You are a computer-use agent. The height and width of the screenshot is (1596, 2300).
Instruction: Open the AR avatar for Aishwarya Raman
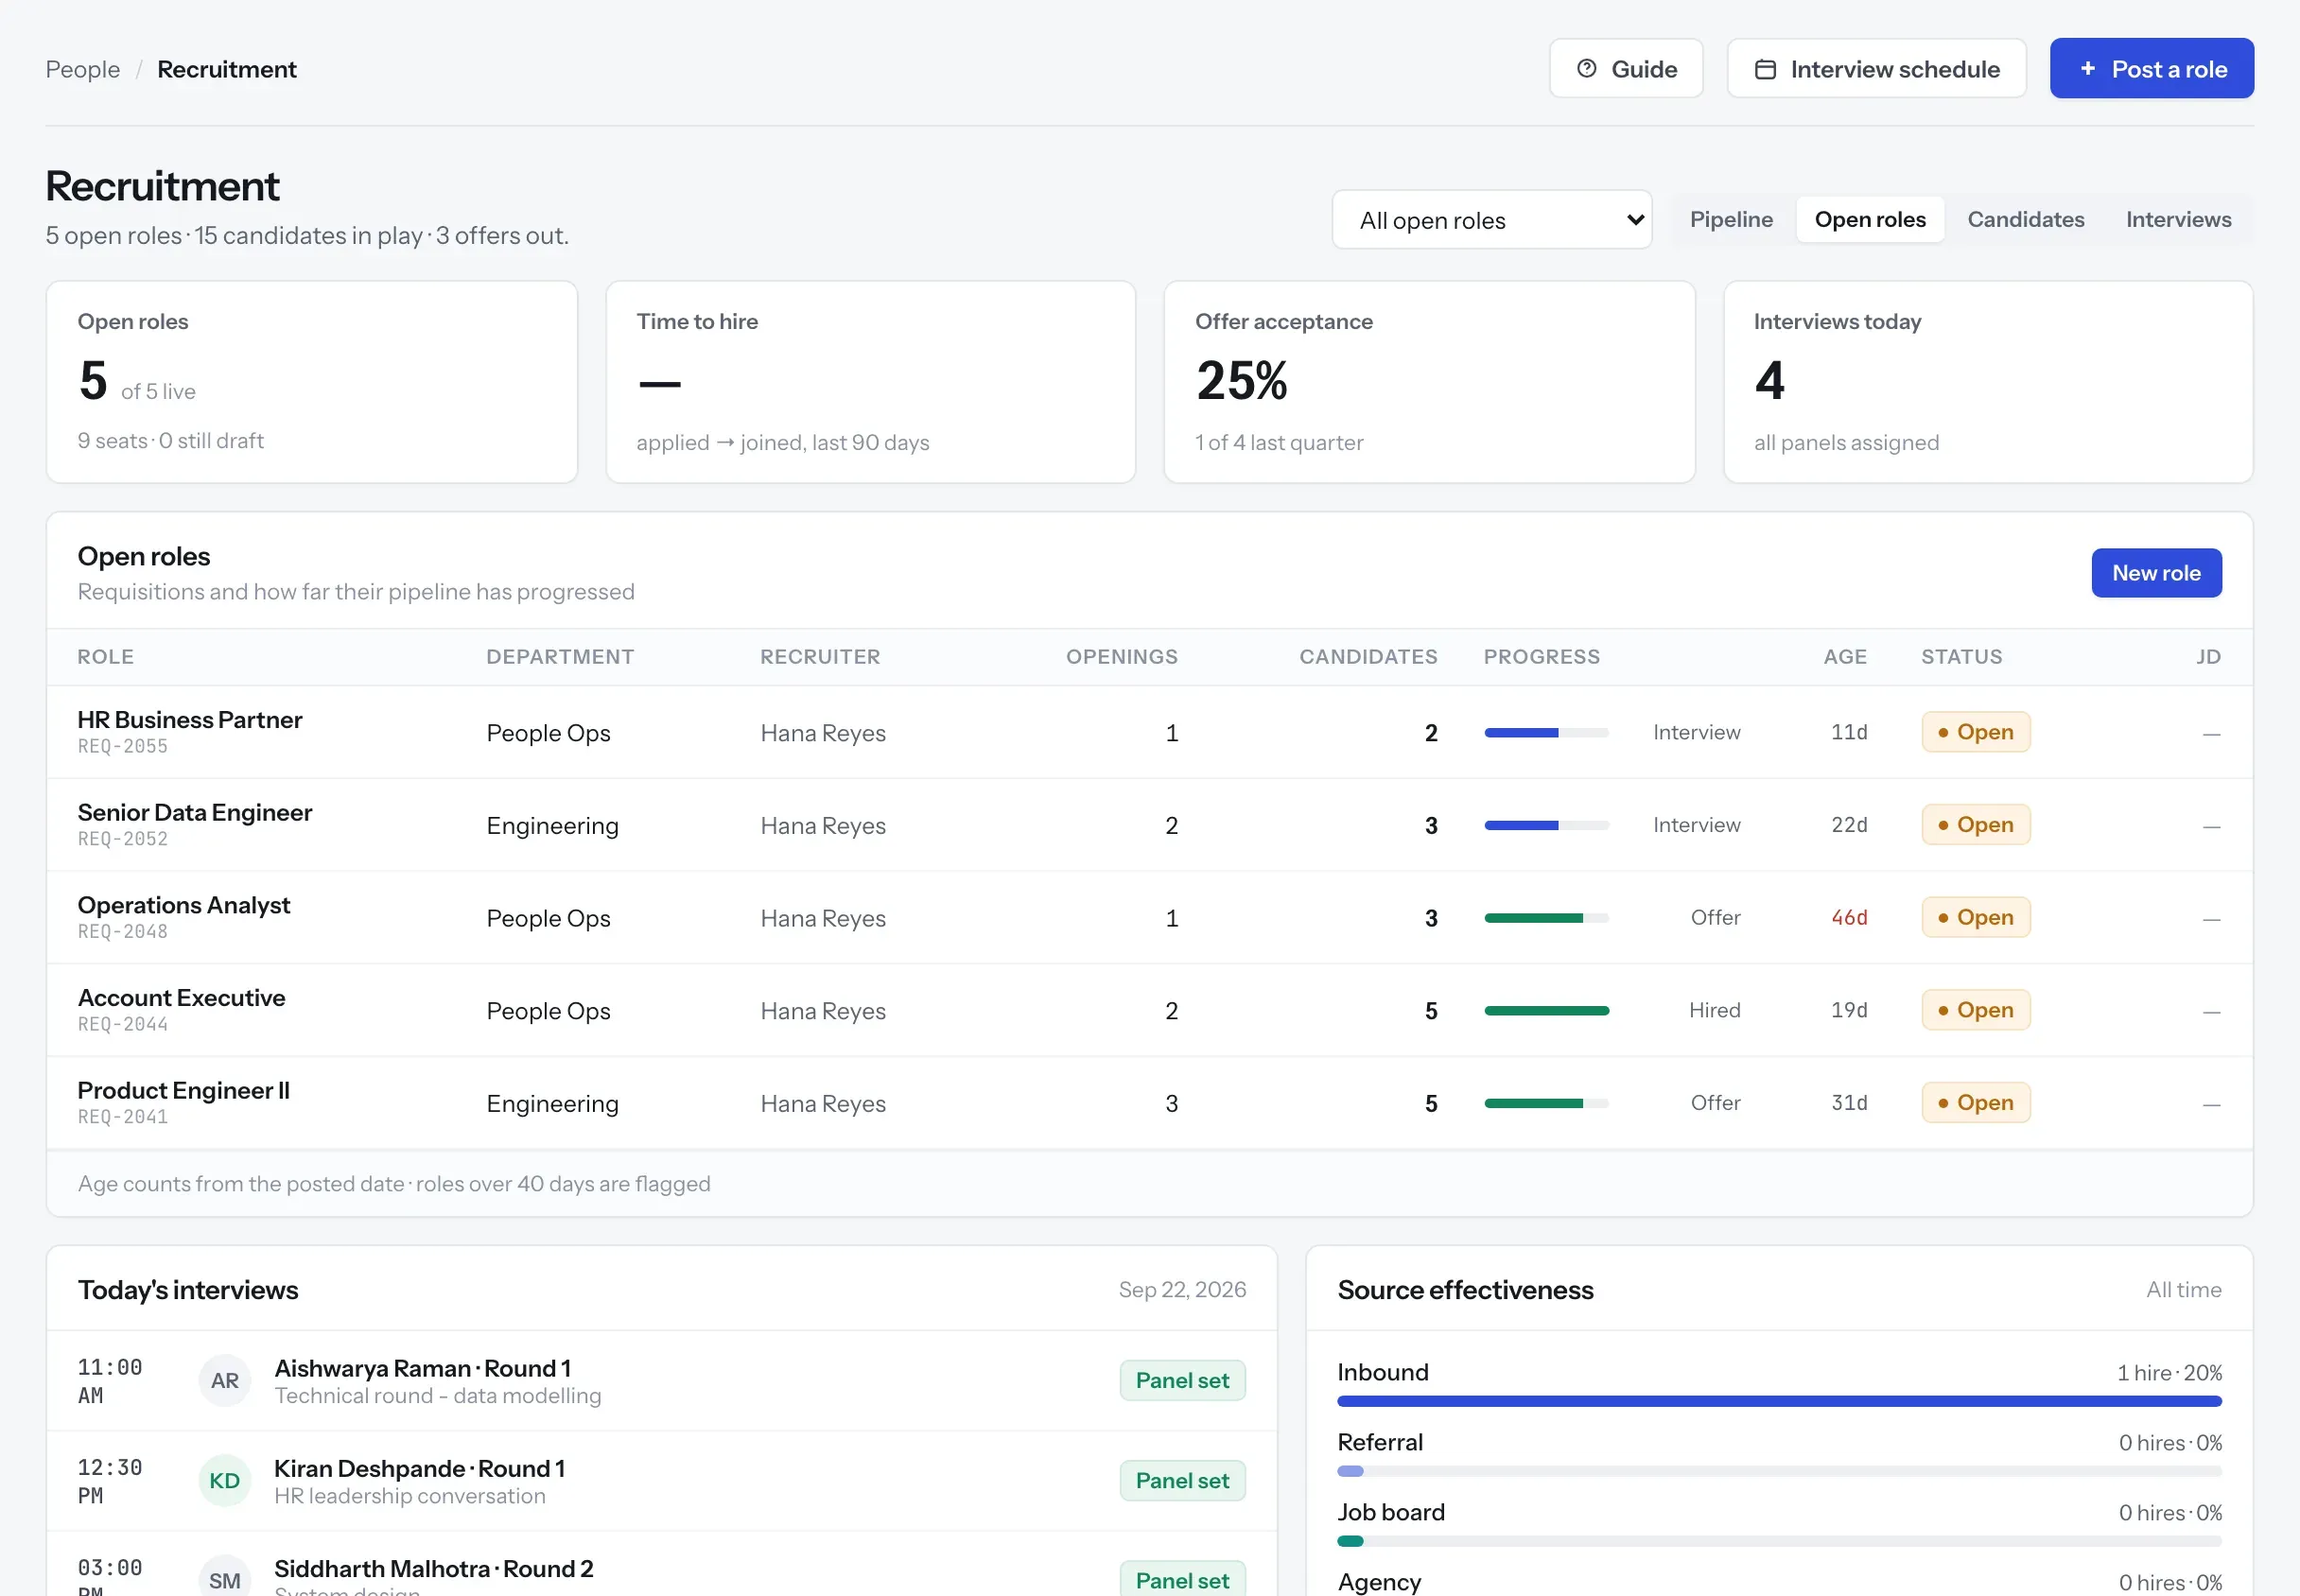(224, 1380)
